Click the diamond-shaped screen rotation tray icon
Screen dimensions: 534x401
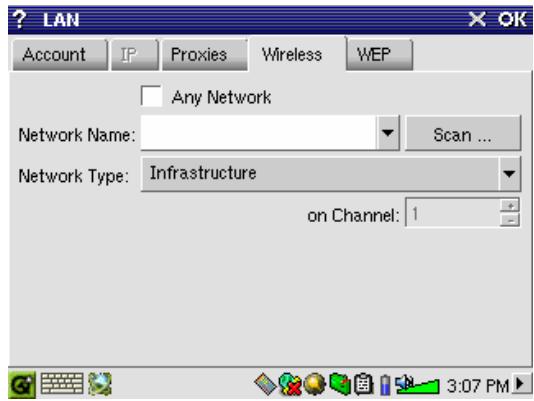[x=265, y=385]
